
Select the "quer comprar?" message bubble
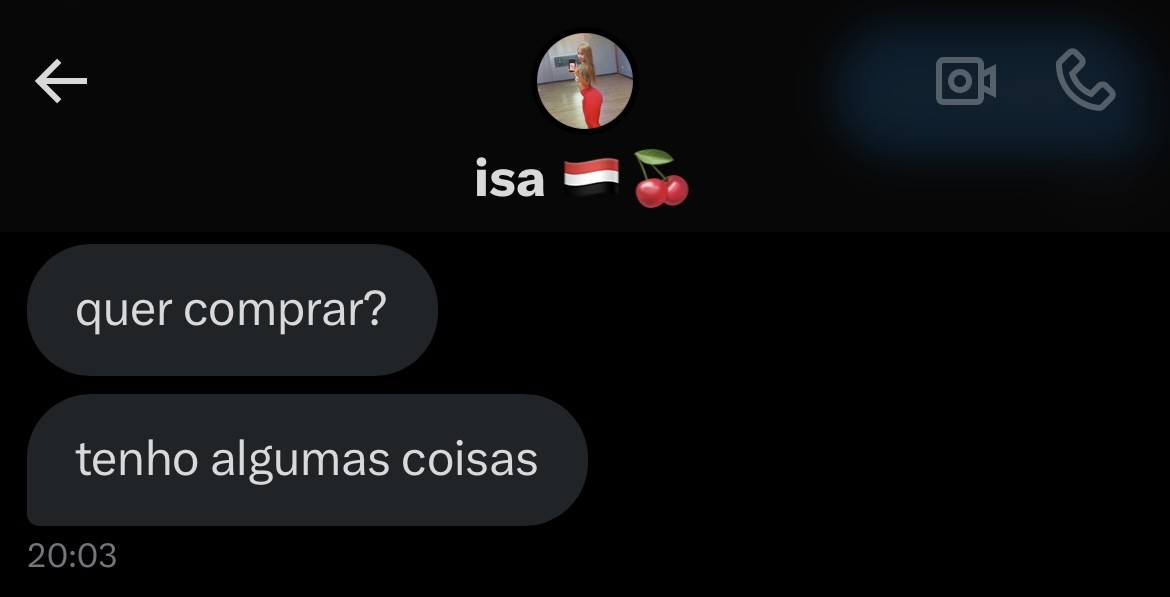click(232, 310)
